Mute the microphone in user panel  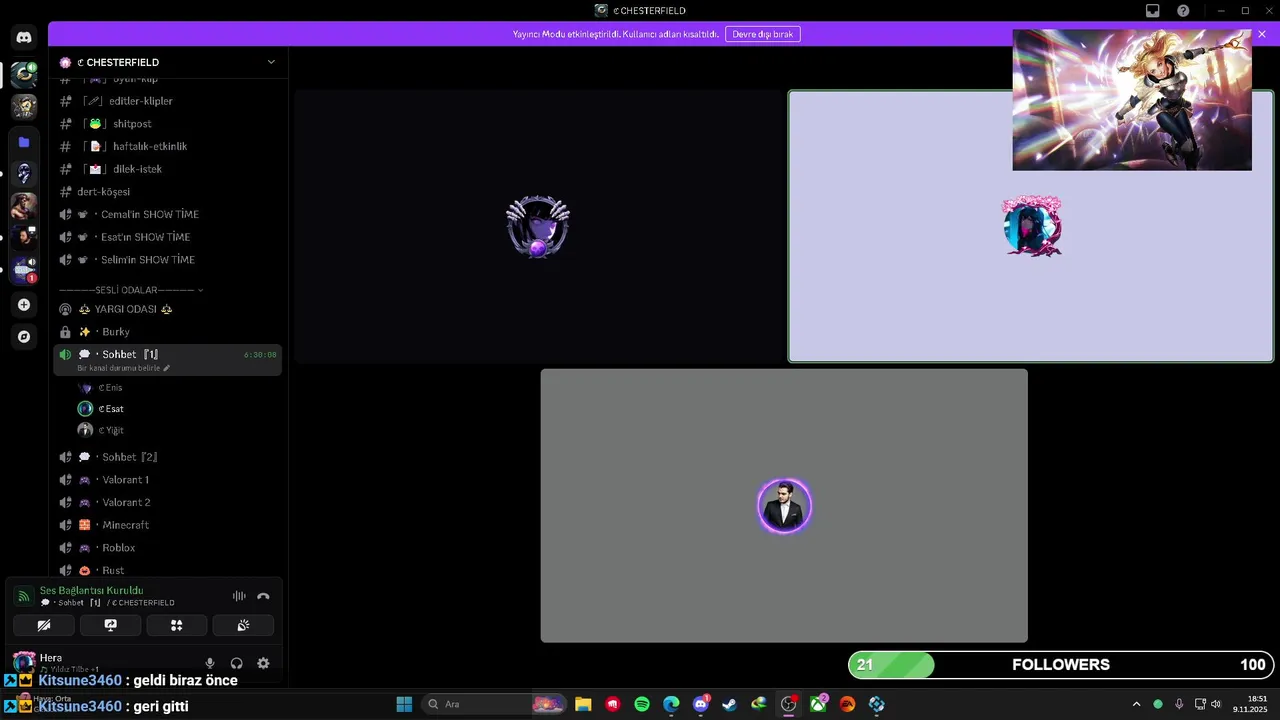(x=210, y=663)
